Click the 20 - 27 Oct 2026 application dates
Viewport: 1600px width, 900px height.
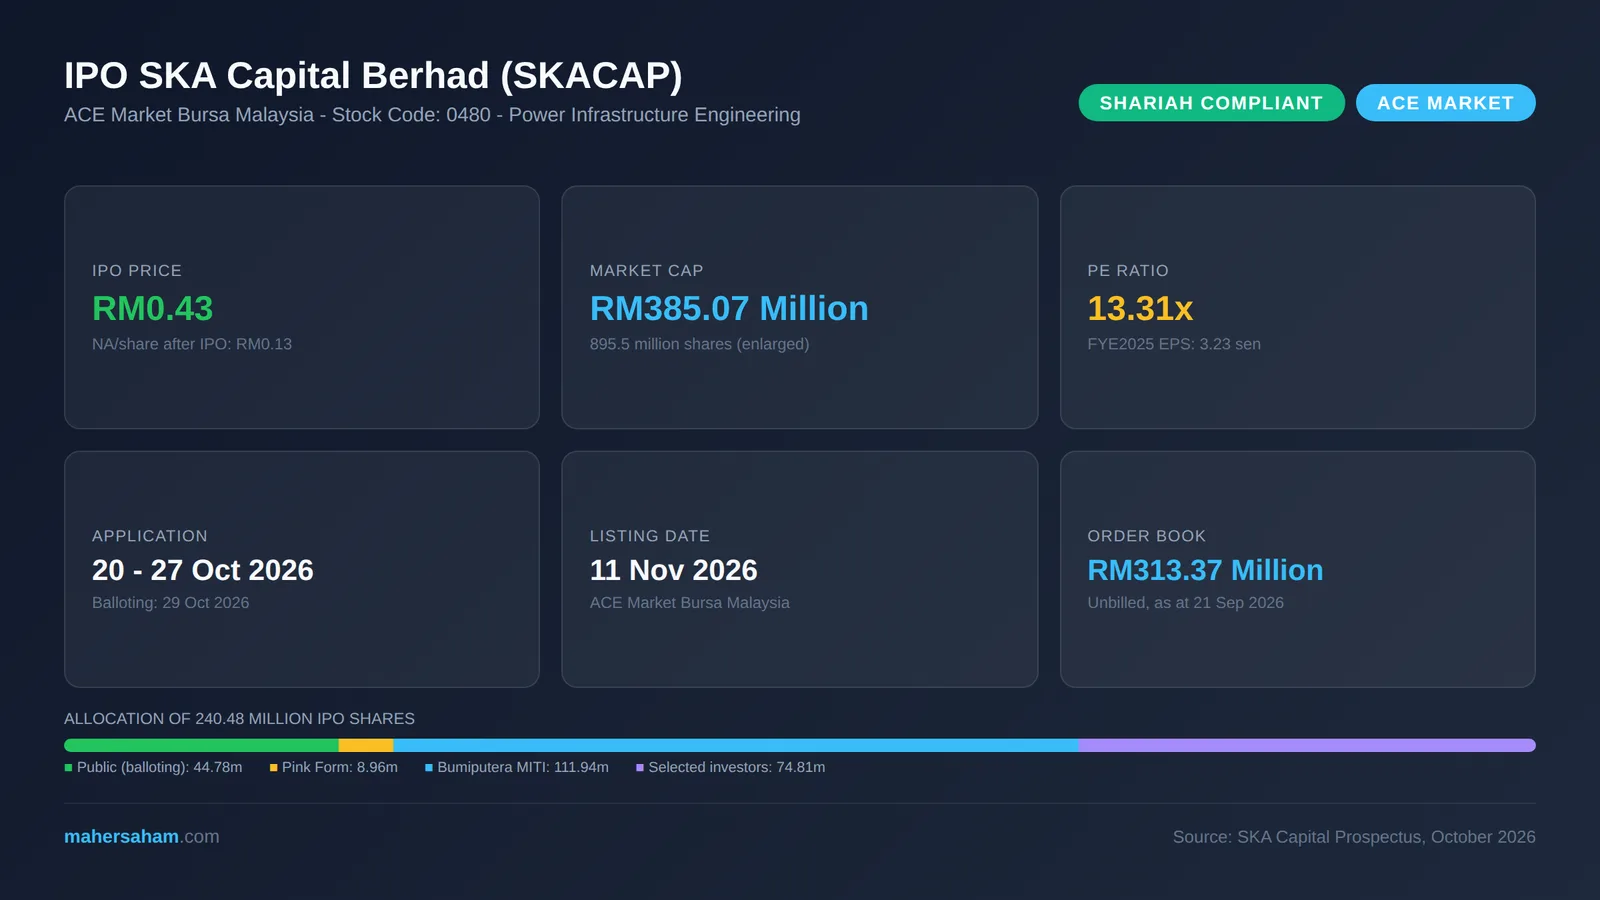203,570
